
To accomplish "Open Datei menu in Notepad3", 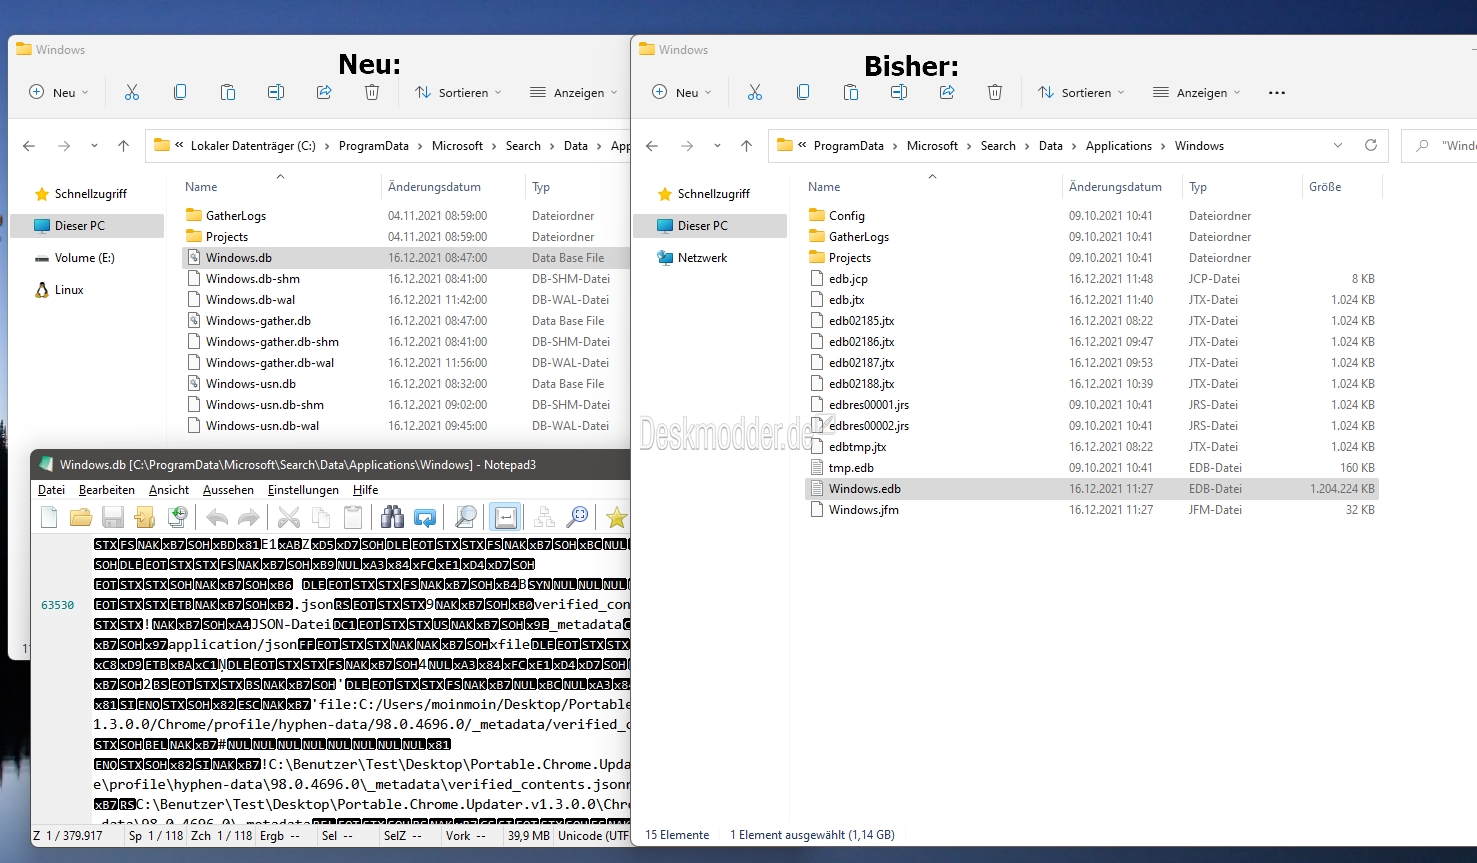I will click(x=51, y=490).
